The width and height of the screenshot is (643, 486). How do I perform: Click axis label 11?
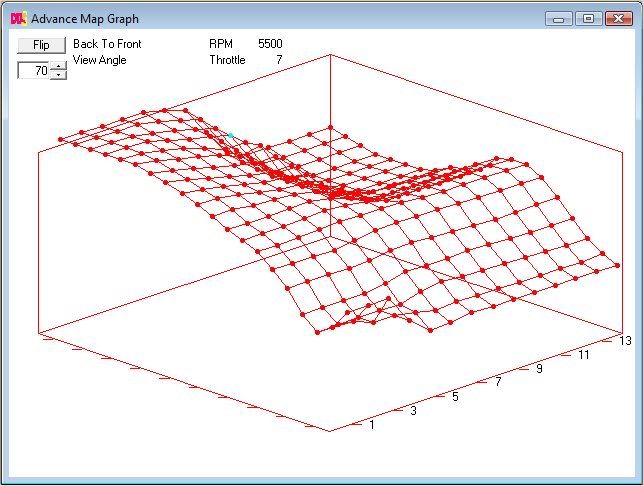[x=584, y=355]
